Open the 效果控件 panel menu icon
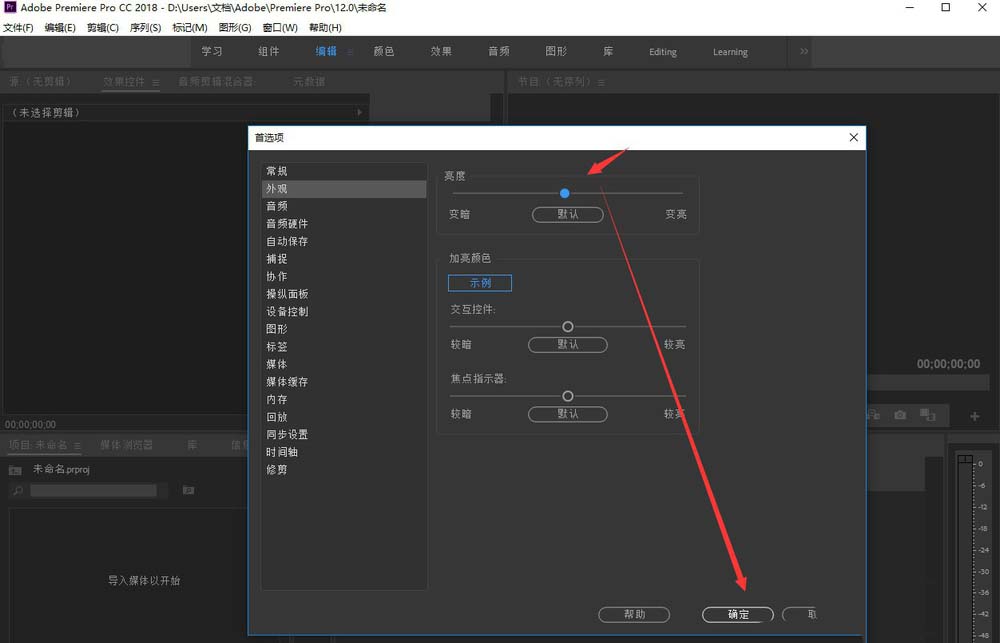Image resolution: width=1000 pixels, height=643 pixels. tap(156, 82)
